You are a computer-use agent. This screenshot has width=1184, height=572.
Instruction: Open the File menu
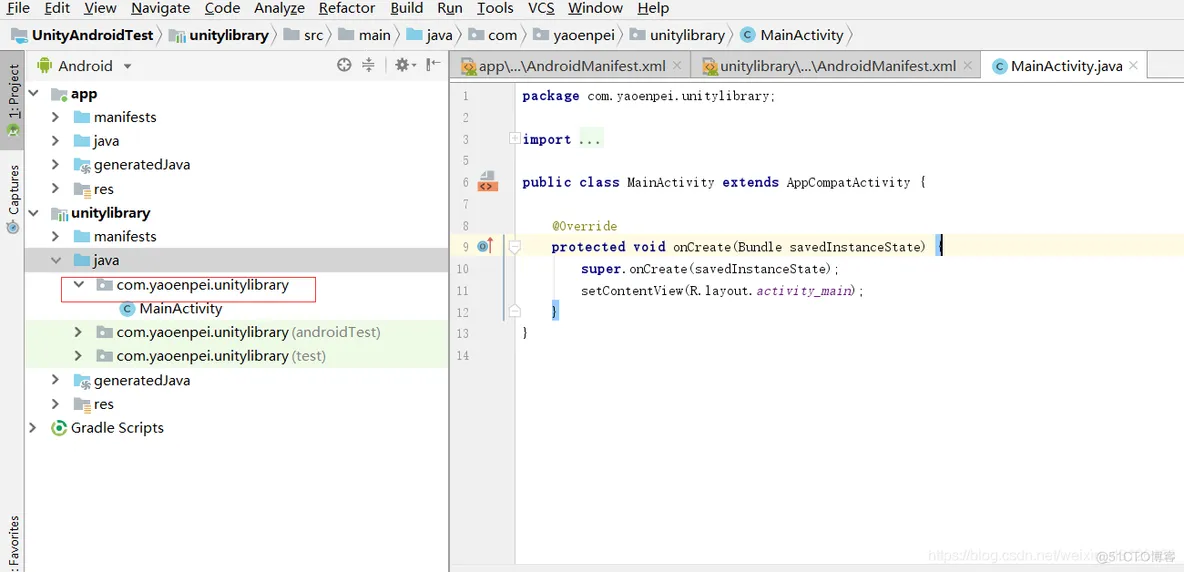pyautogui.click(x=17, y=8)
